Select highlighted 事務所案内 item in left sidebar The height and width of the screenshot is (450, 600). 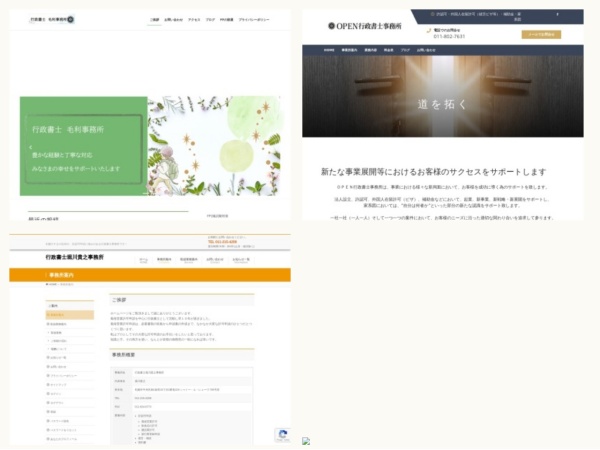point(70,315)
